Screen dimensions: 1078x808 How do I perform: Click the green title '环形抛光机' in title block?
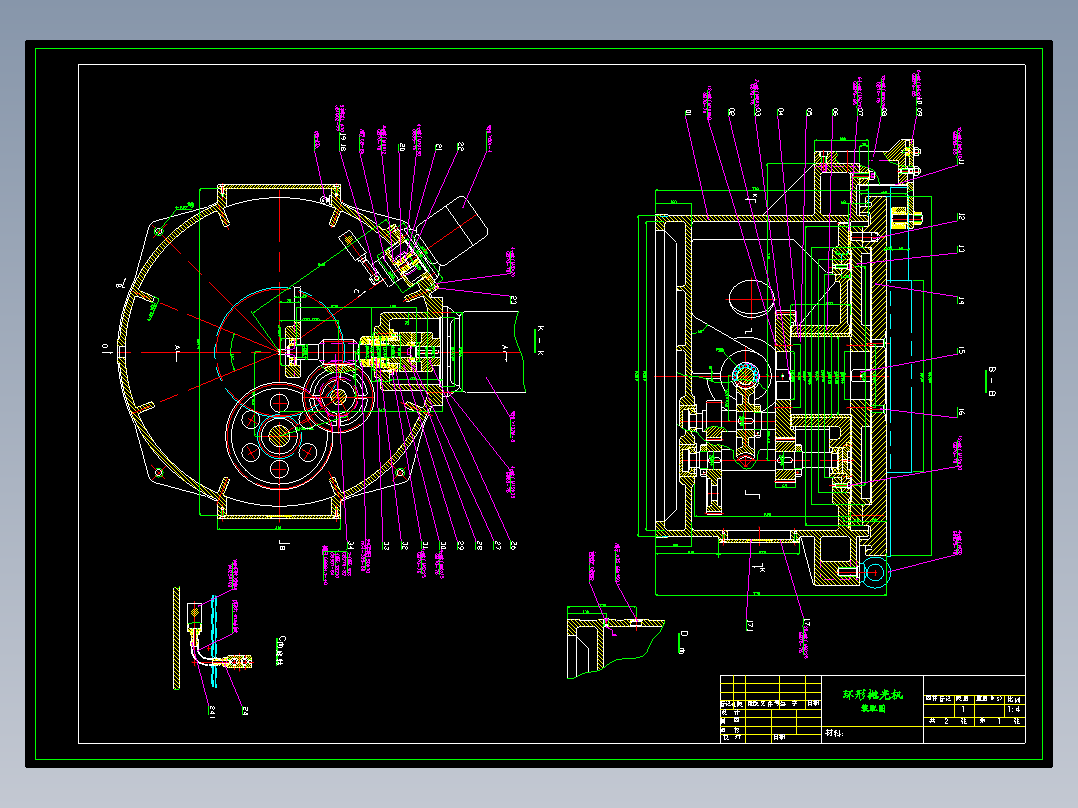(x=872, y=695)
